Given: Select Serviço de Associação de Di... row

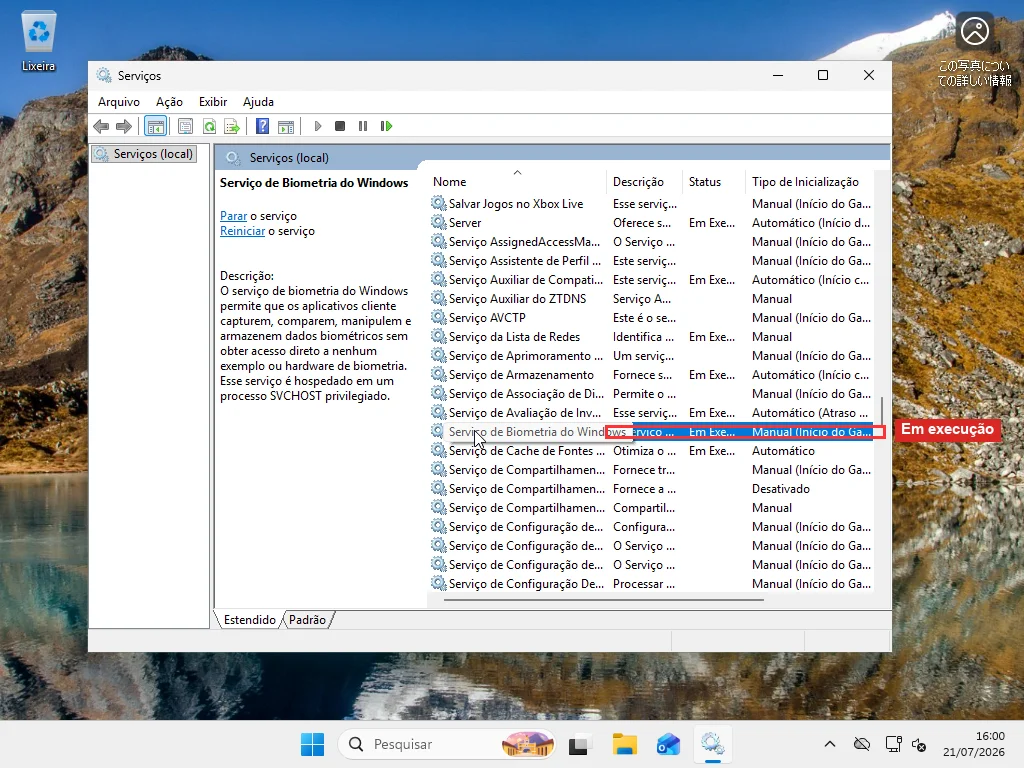Looking at the screenshot, I should pyautogui.click(x=651, y=394).
